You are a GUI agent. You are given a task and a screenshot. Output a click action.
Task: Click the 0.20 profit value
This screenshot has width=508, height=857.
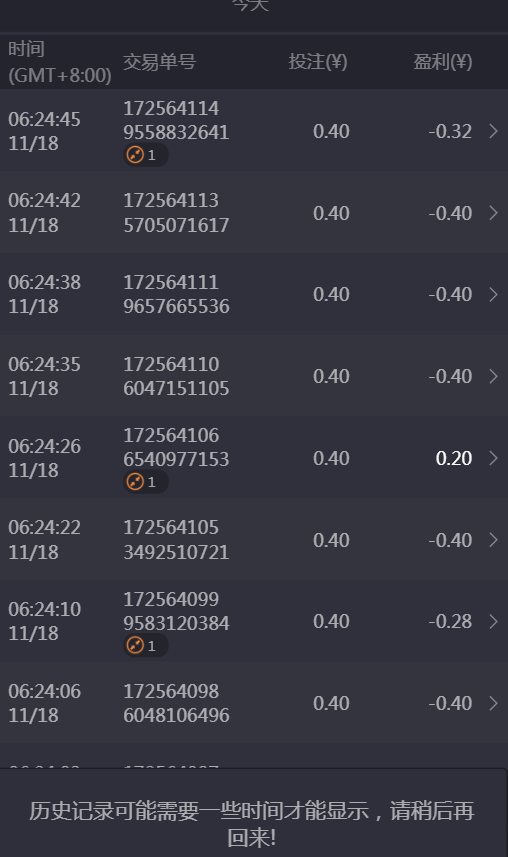tap(453, 458)
